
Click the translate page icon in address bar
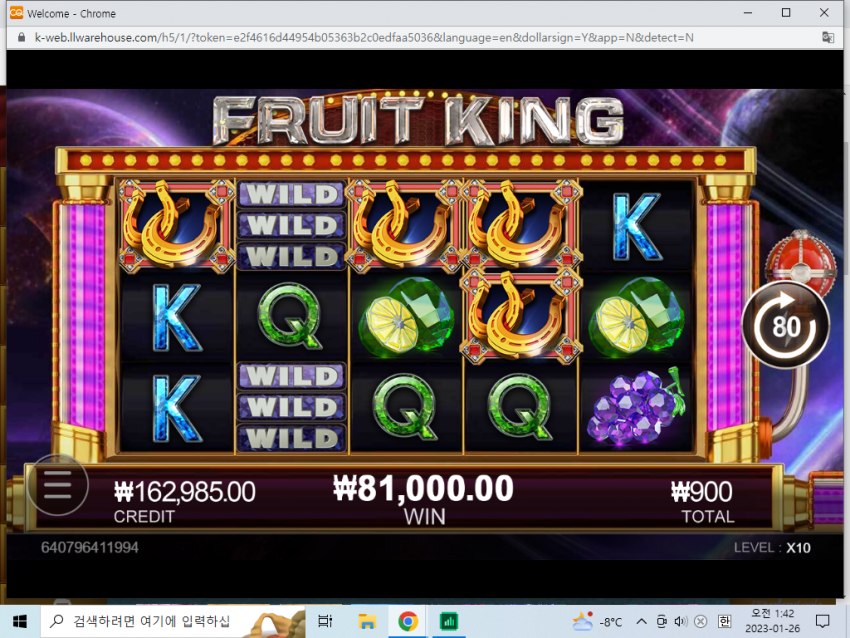point(828,37)
